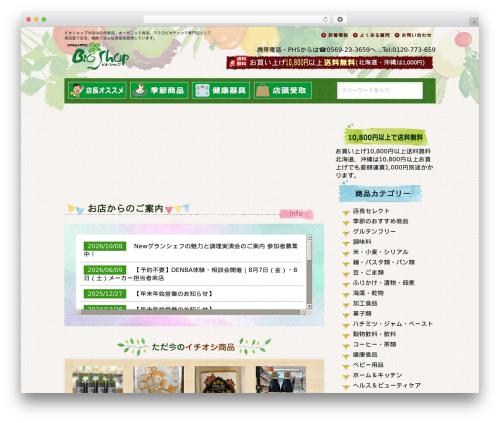Click the ただ今のイチオシ商品 heading

click(193, 347)
